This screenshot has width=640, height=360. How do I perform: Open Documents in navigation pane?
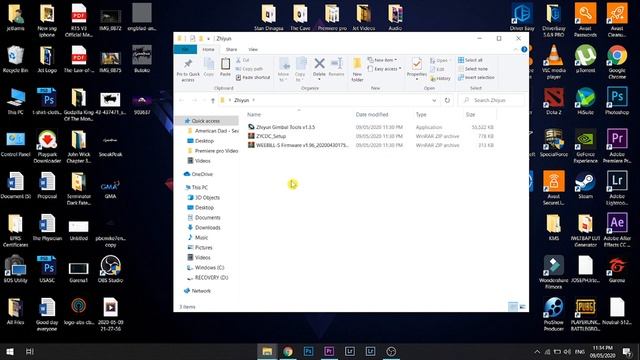[x=207, y=218]
